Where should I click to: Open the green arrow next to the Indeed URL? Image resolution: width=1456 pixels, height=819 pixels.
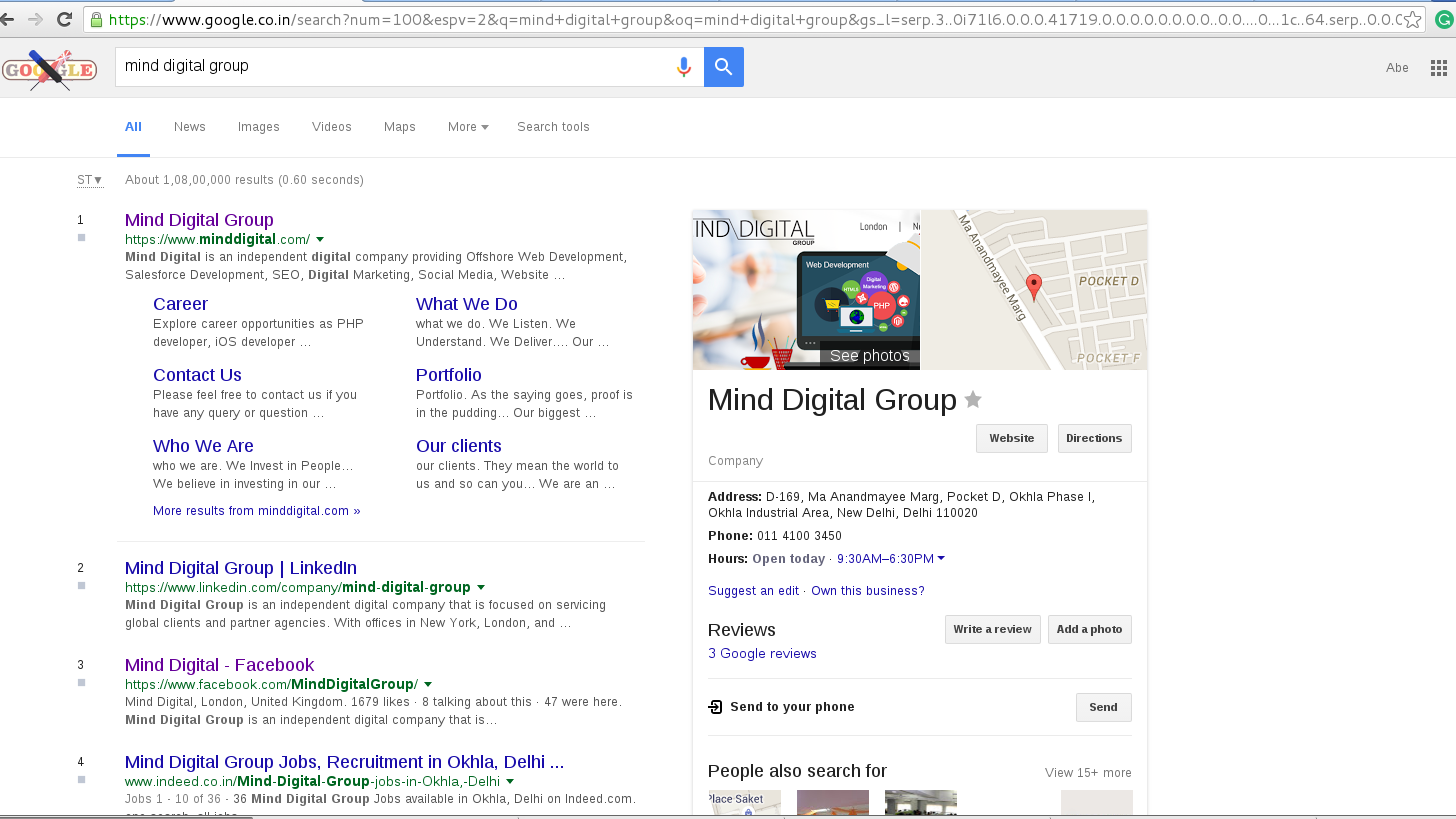coord(510,781)
